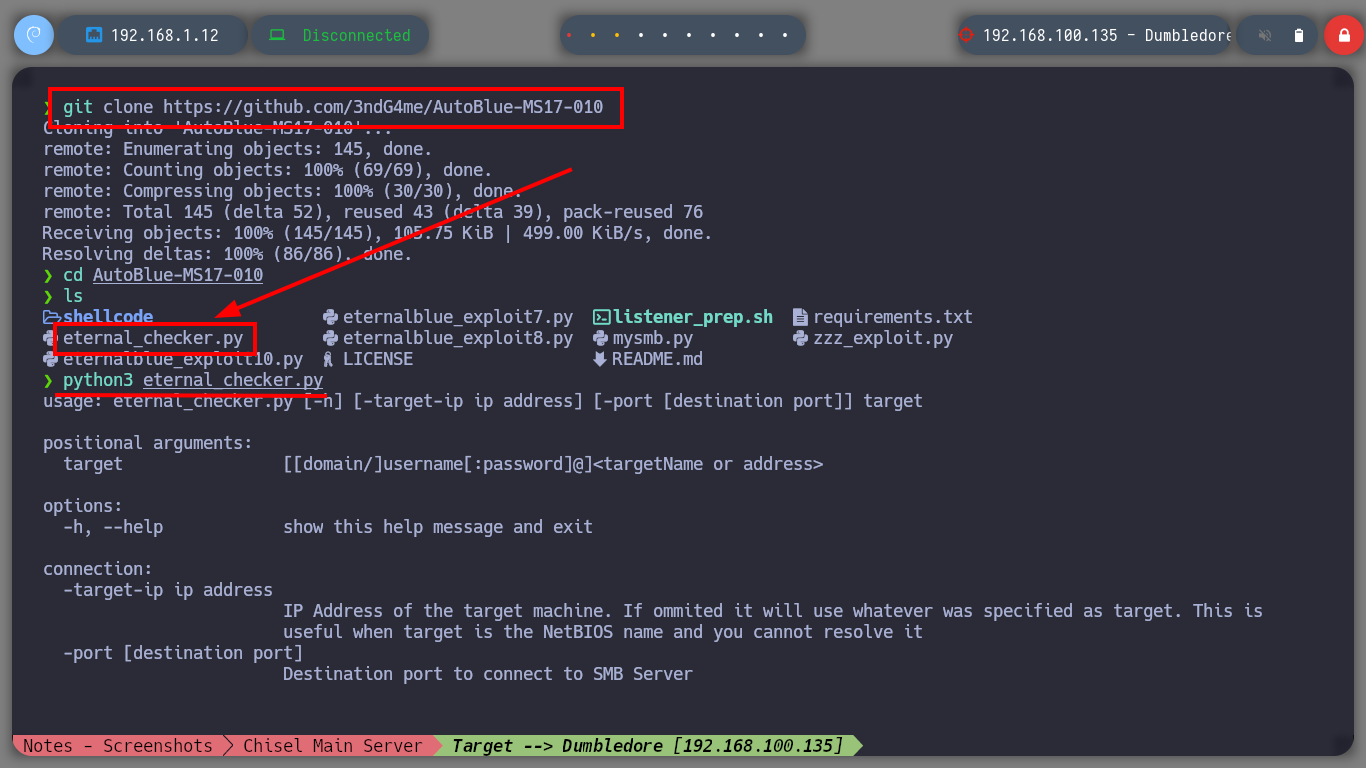This screenshot has height=768, width=1366.
Task: Click the README.md file name
Action: (658, 359)
